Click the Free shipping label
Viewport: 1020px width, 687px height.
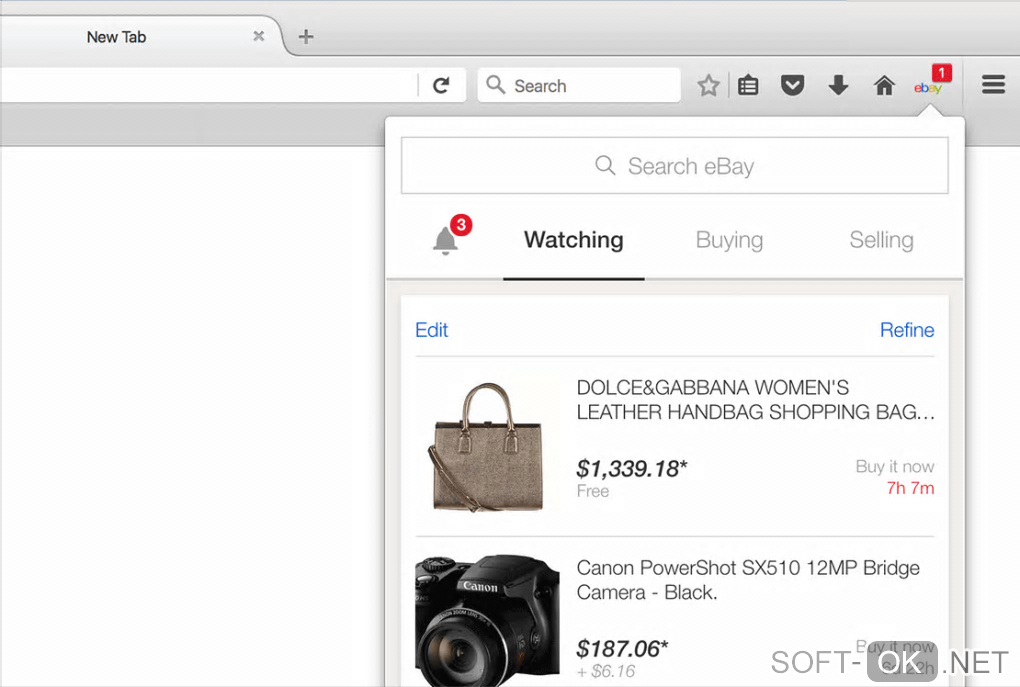(x=593, y=491)
